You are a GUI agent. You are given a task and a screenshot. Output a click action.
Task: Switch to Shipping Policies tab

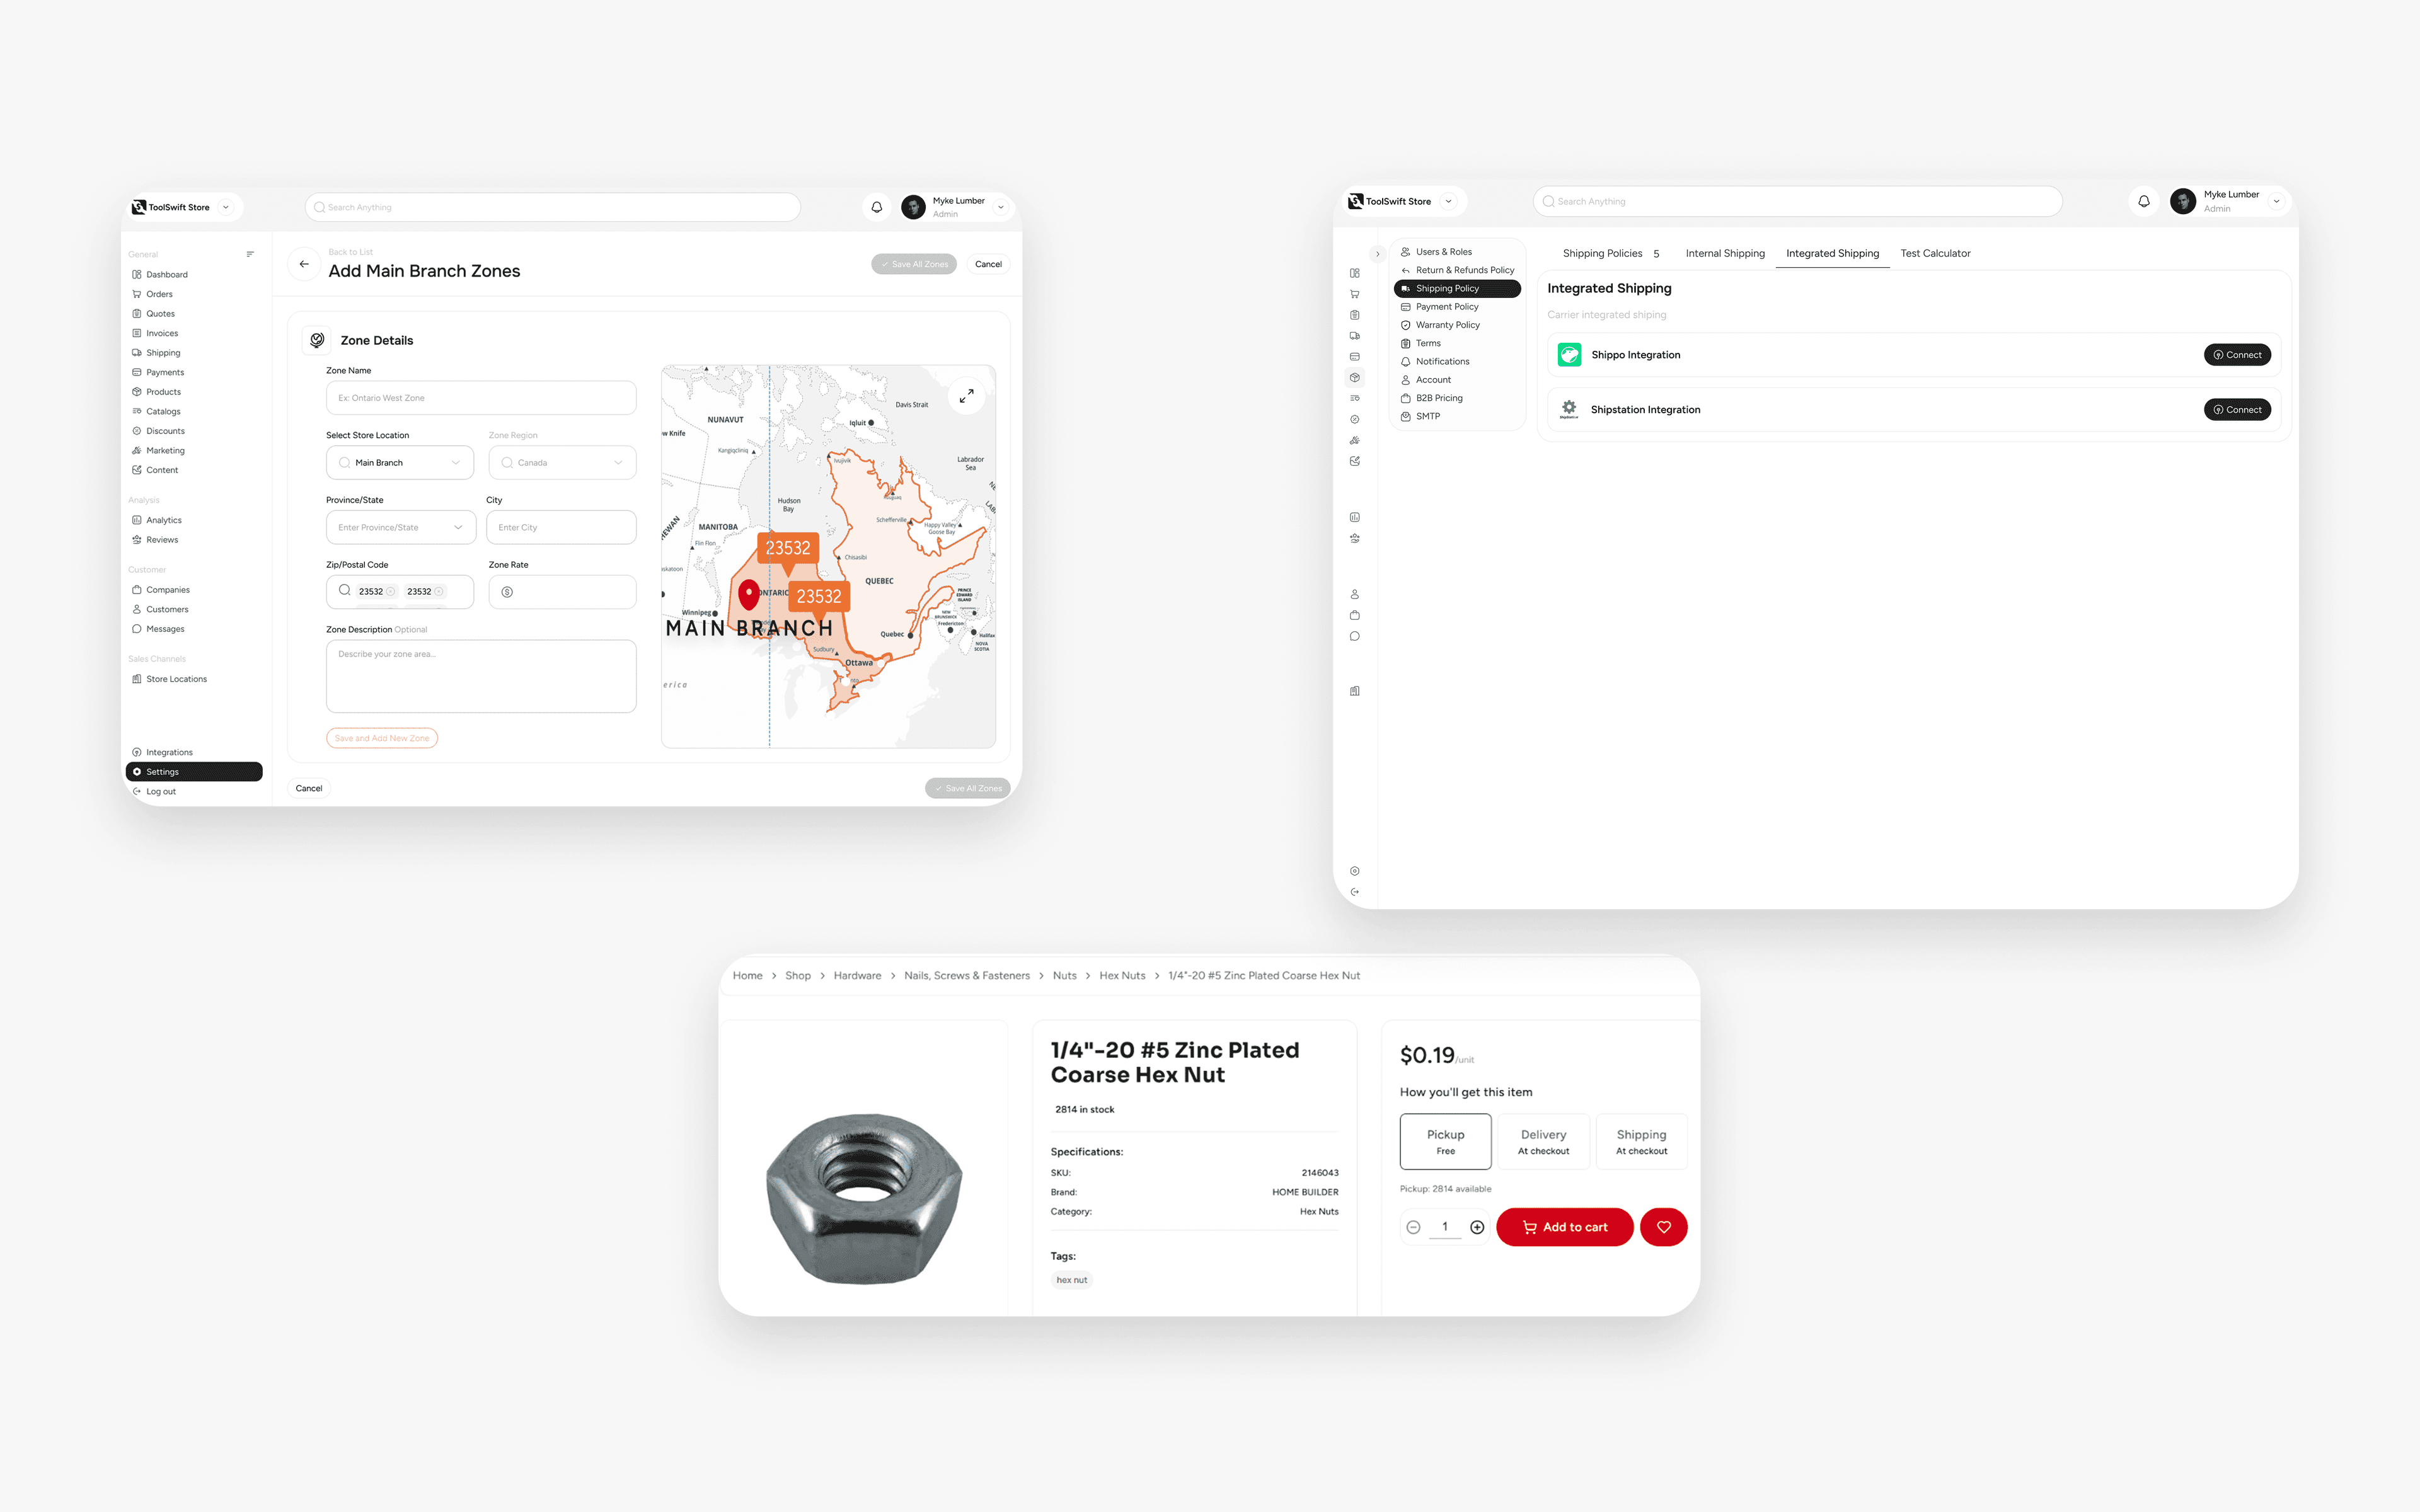tap(1610, 253)
